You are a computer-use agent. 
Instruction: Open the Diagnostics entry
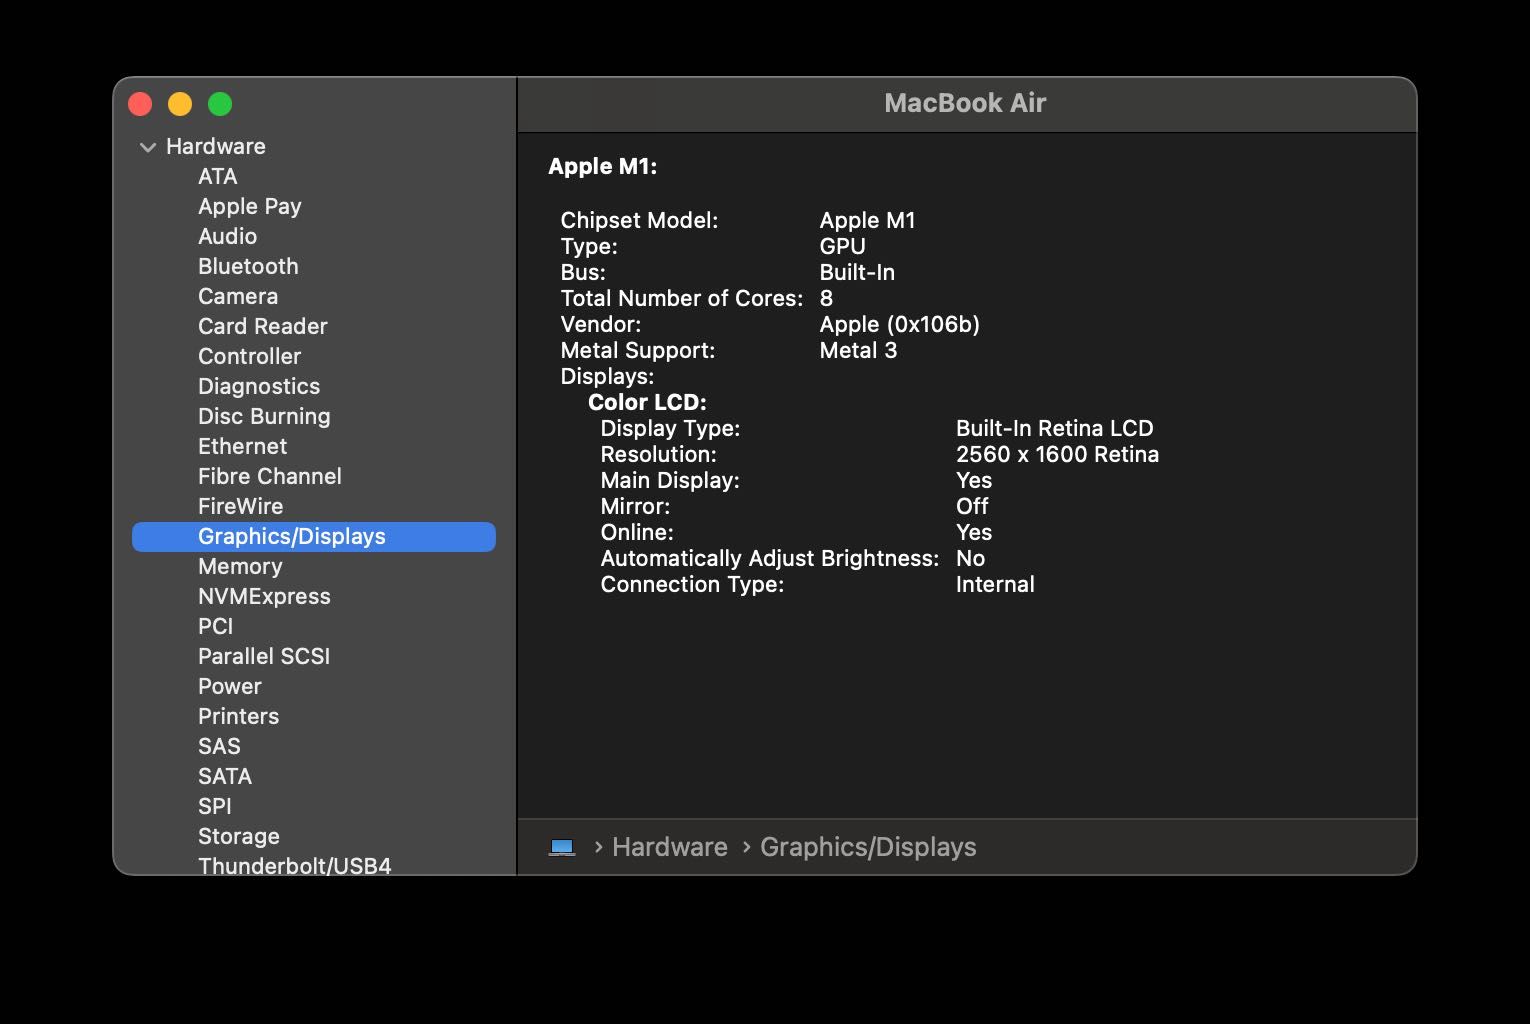259,386
